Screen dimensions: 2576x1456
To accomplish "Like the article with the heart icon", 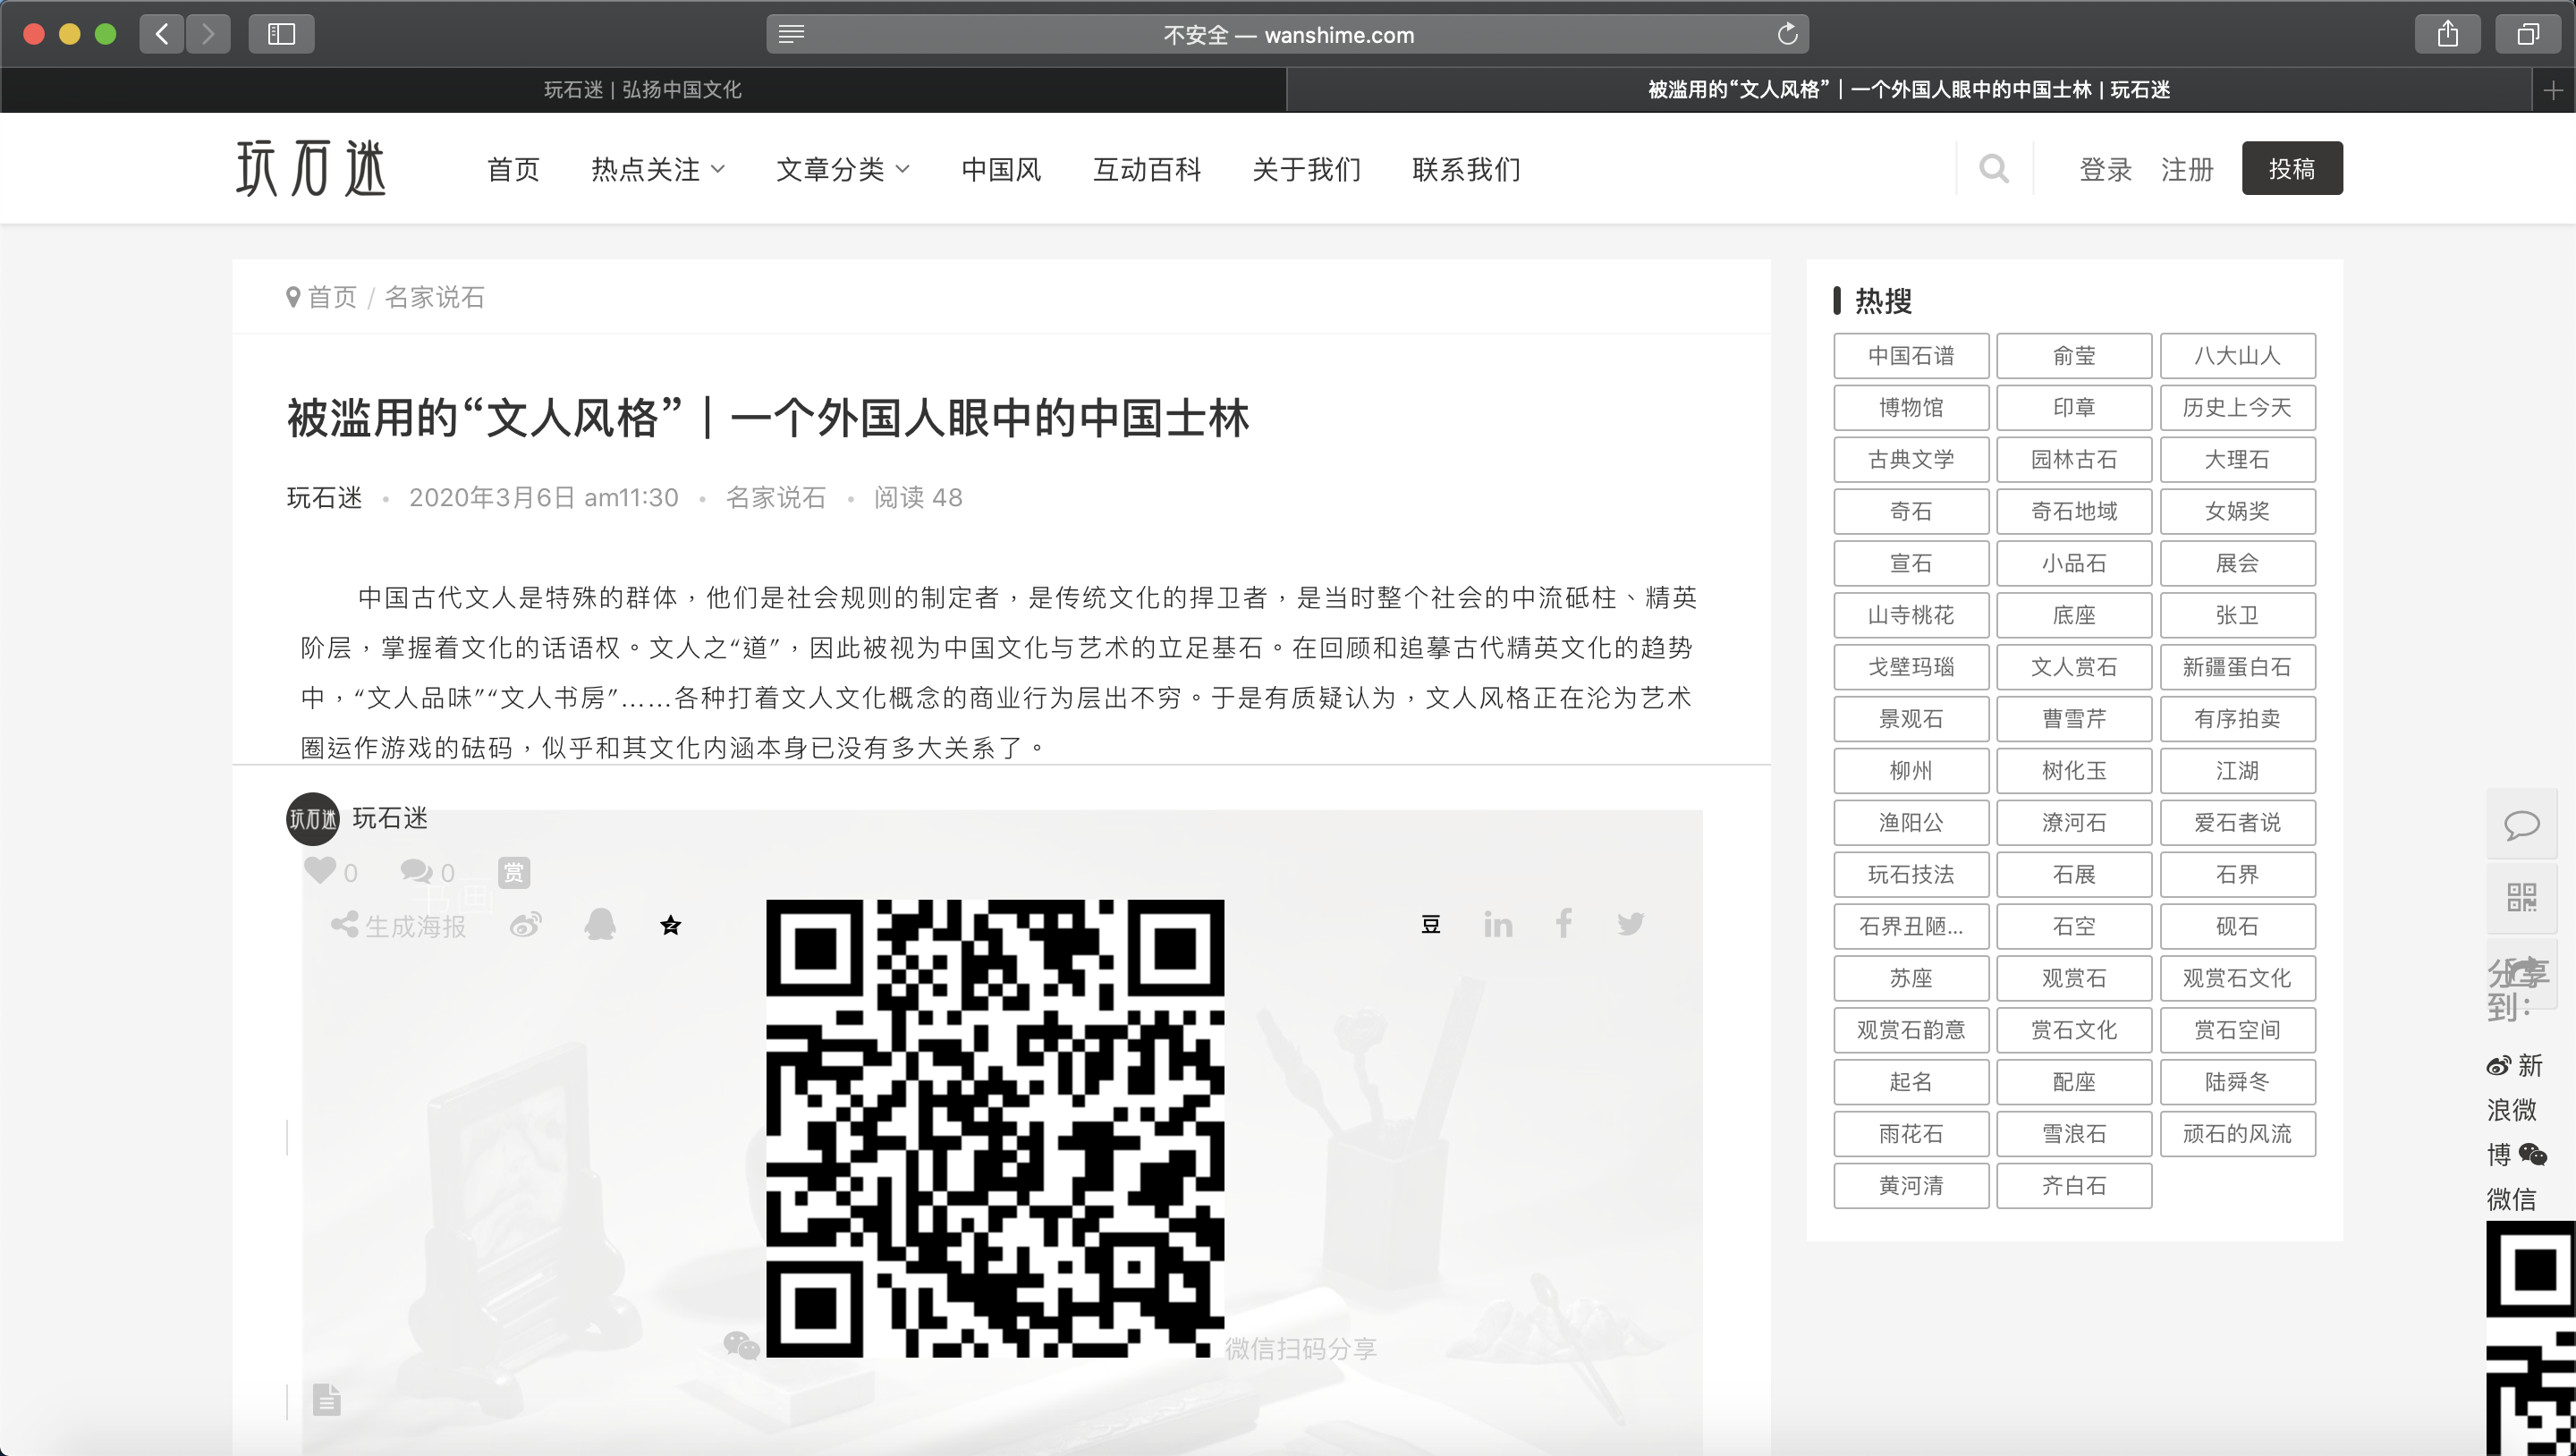I will [x=320, y=870].
